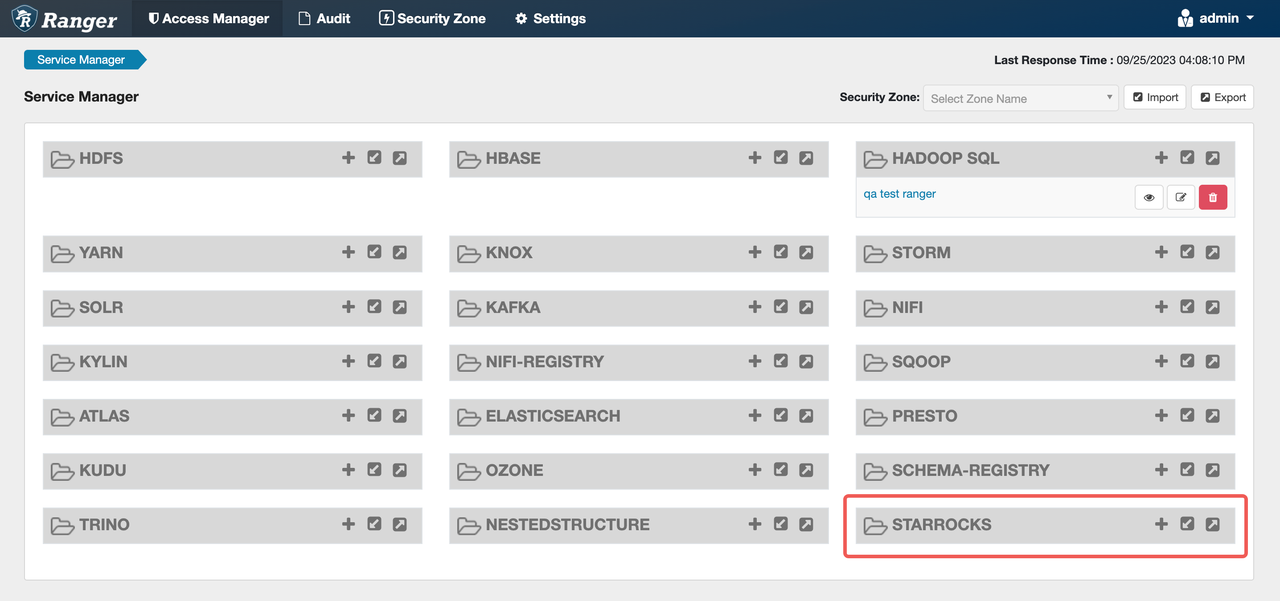Add a new STARROCKS service
This screenshot has height=601, width=1280.
pos(1161,524)
